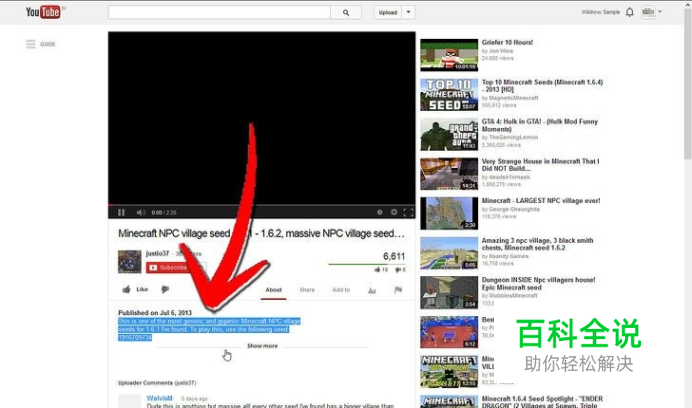692x408 pixels.
Task: Click the justio37 channel avatar
Action: (129, 261)
